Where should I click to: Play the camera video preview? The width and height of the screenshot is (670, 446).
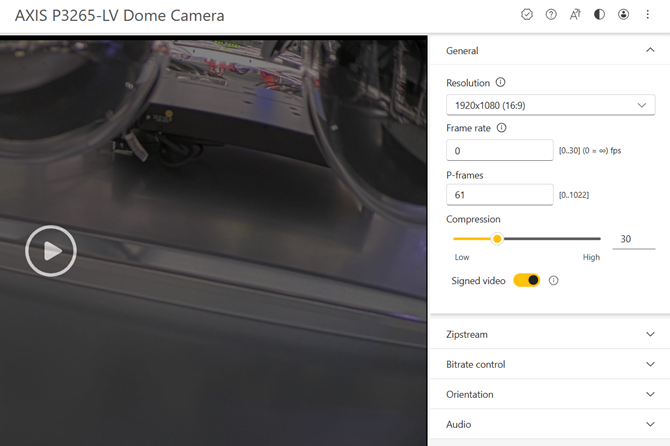click(50, 251)
